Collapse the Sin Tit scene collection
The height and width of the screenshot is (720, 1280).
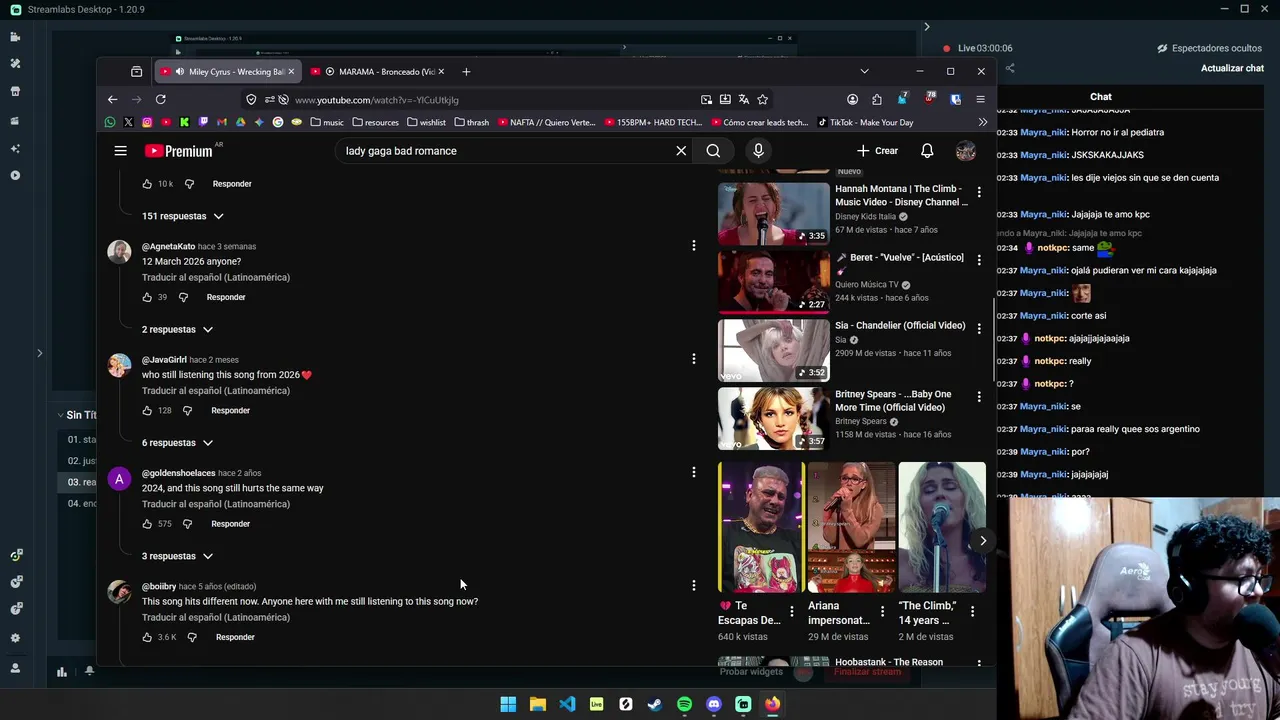(x=60, y=415)
